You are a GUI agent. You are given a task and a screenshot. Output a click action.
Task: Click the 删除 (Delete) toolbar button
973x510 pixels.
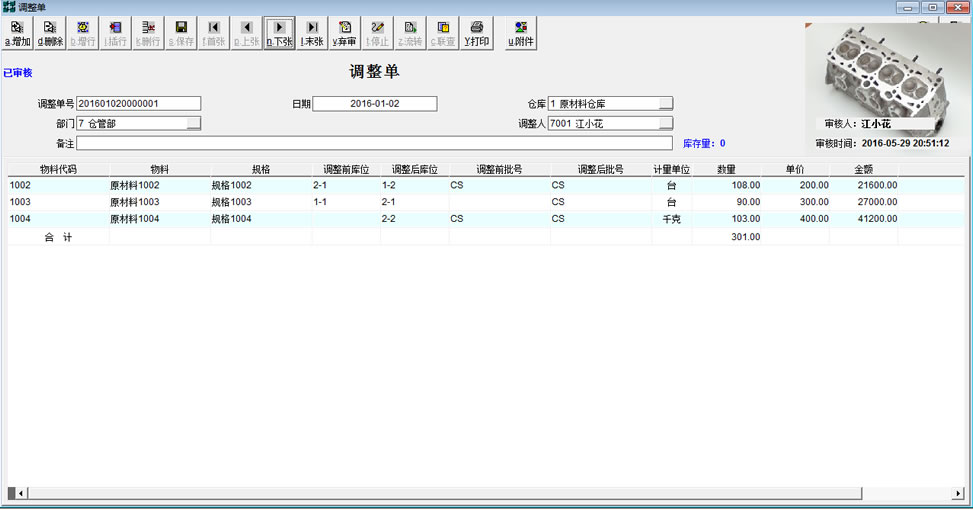(50, 34)
